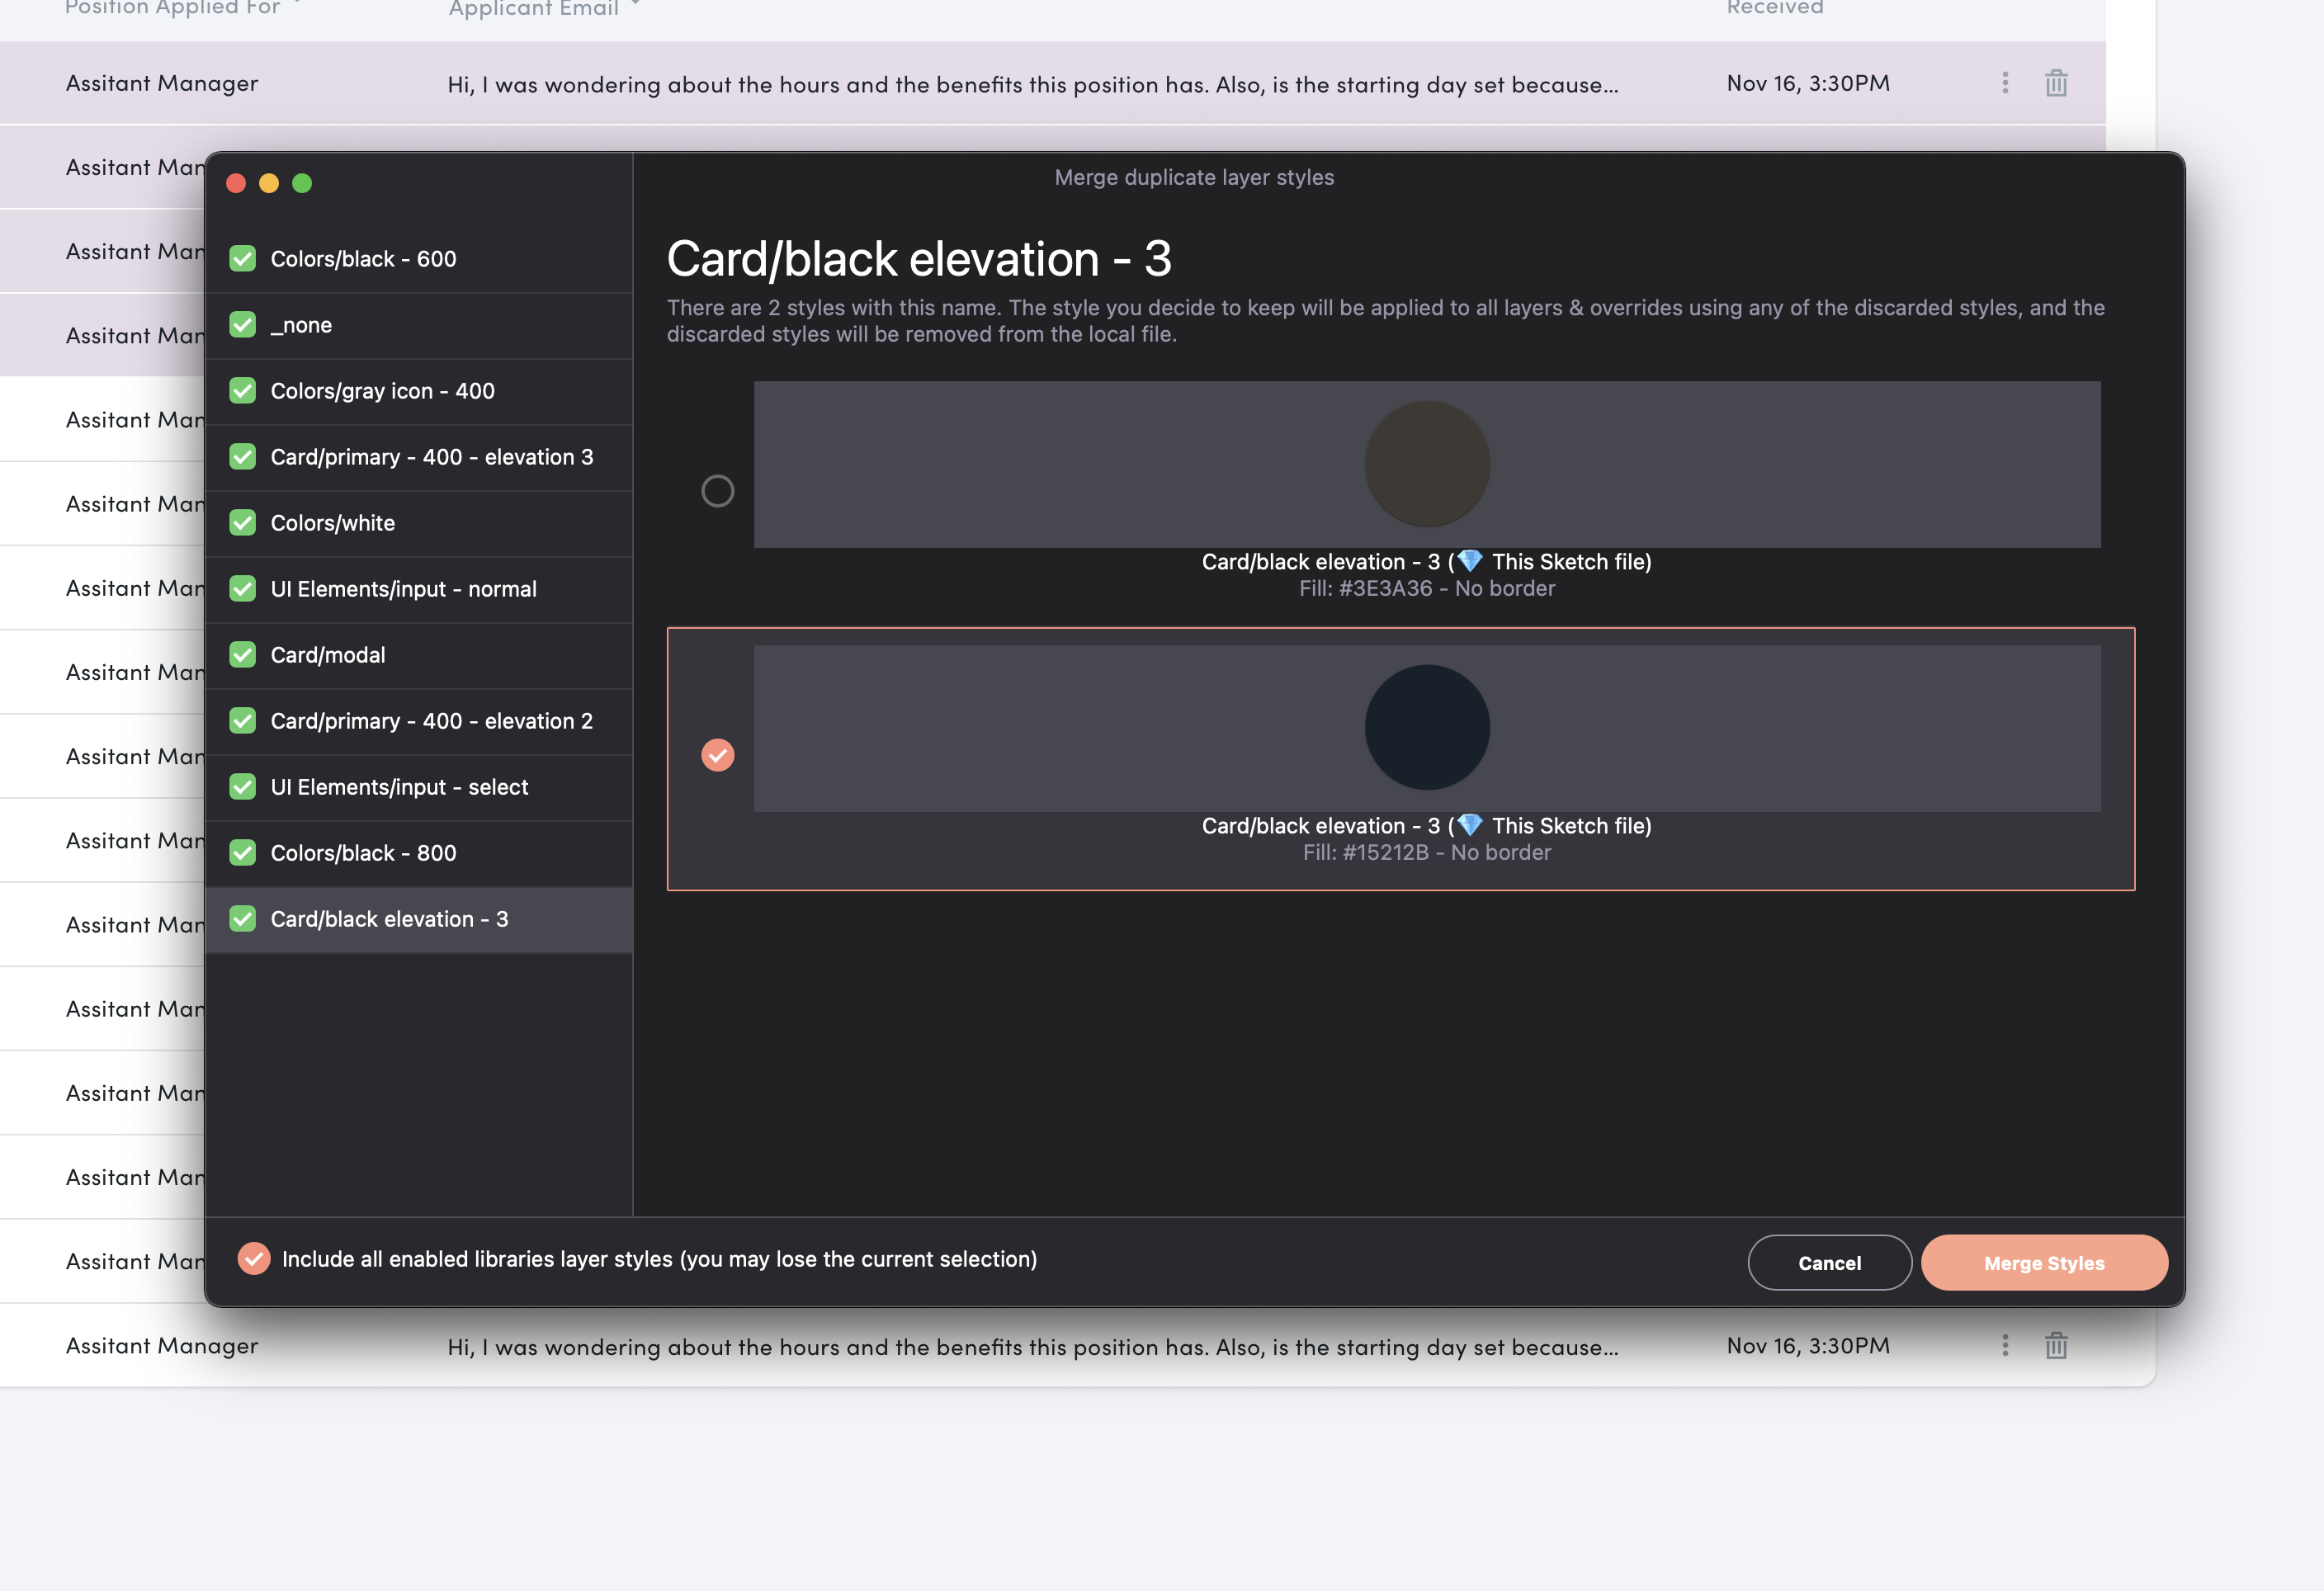This screenshot has height=1591, width=2324.
Task: Select Colors/white in style list
Action: (x=333, y=523)
